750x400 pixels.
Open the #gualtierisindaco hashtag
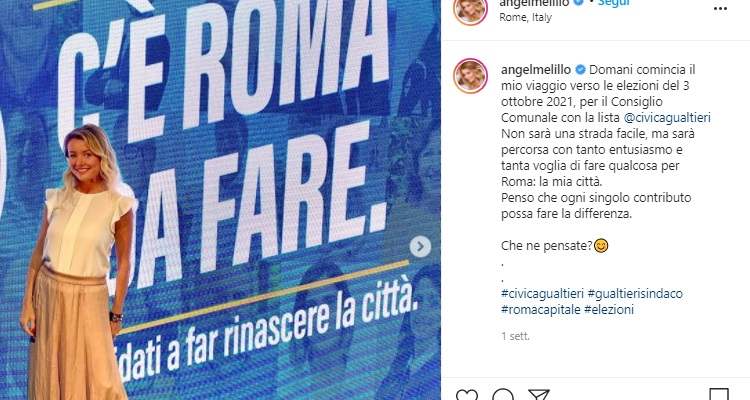coord(635,293)
